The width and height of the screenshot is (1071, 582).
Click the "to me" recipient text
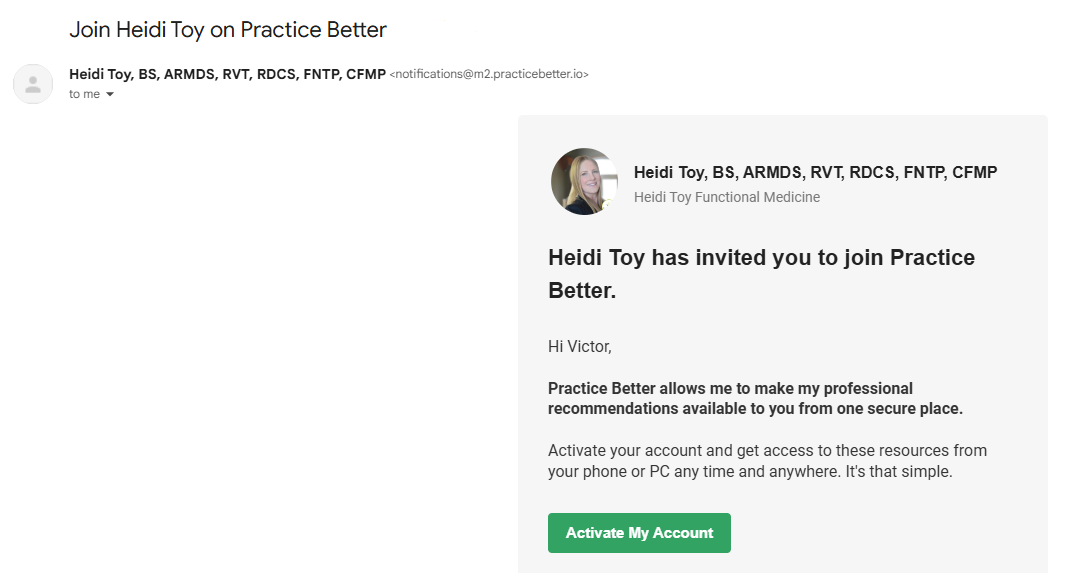click(x=84, y=94)
